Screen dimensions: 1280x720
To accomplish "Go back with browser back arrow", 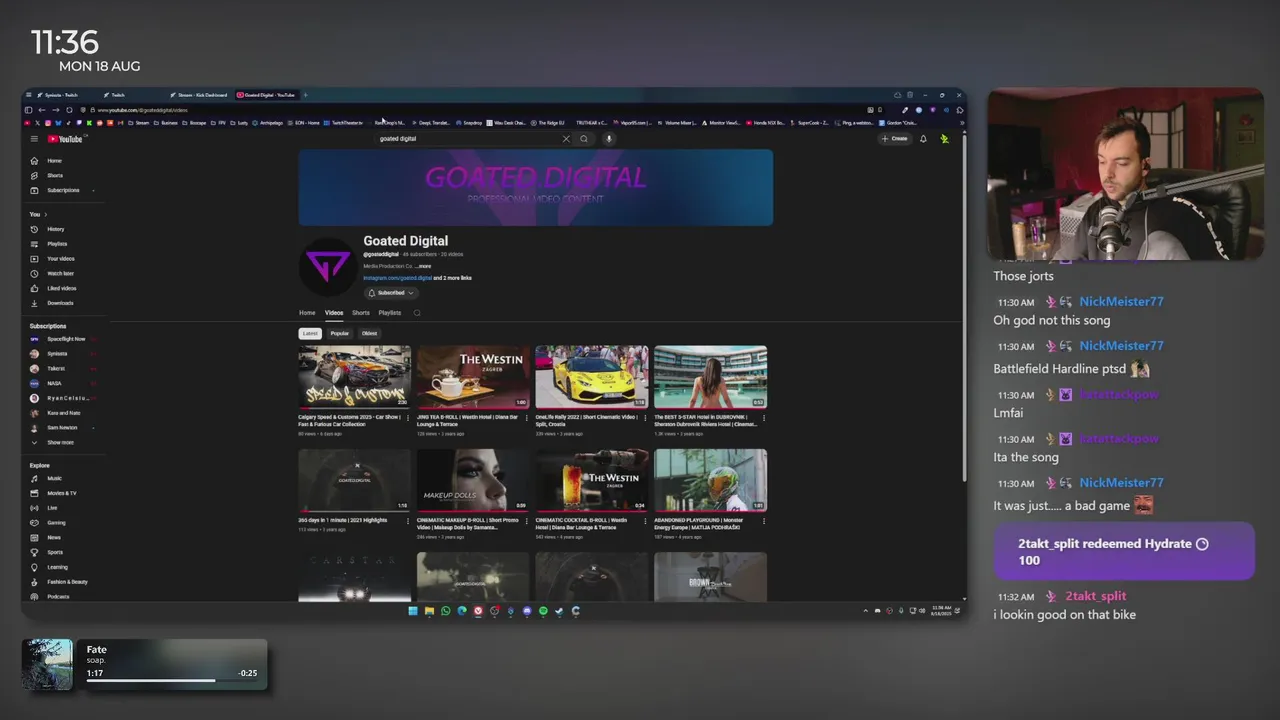I will click(x=41, y=110).
